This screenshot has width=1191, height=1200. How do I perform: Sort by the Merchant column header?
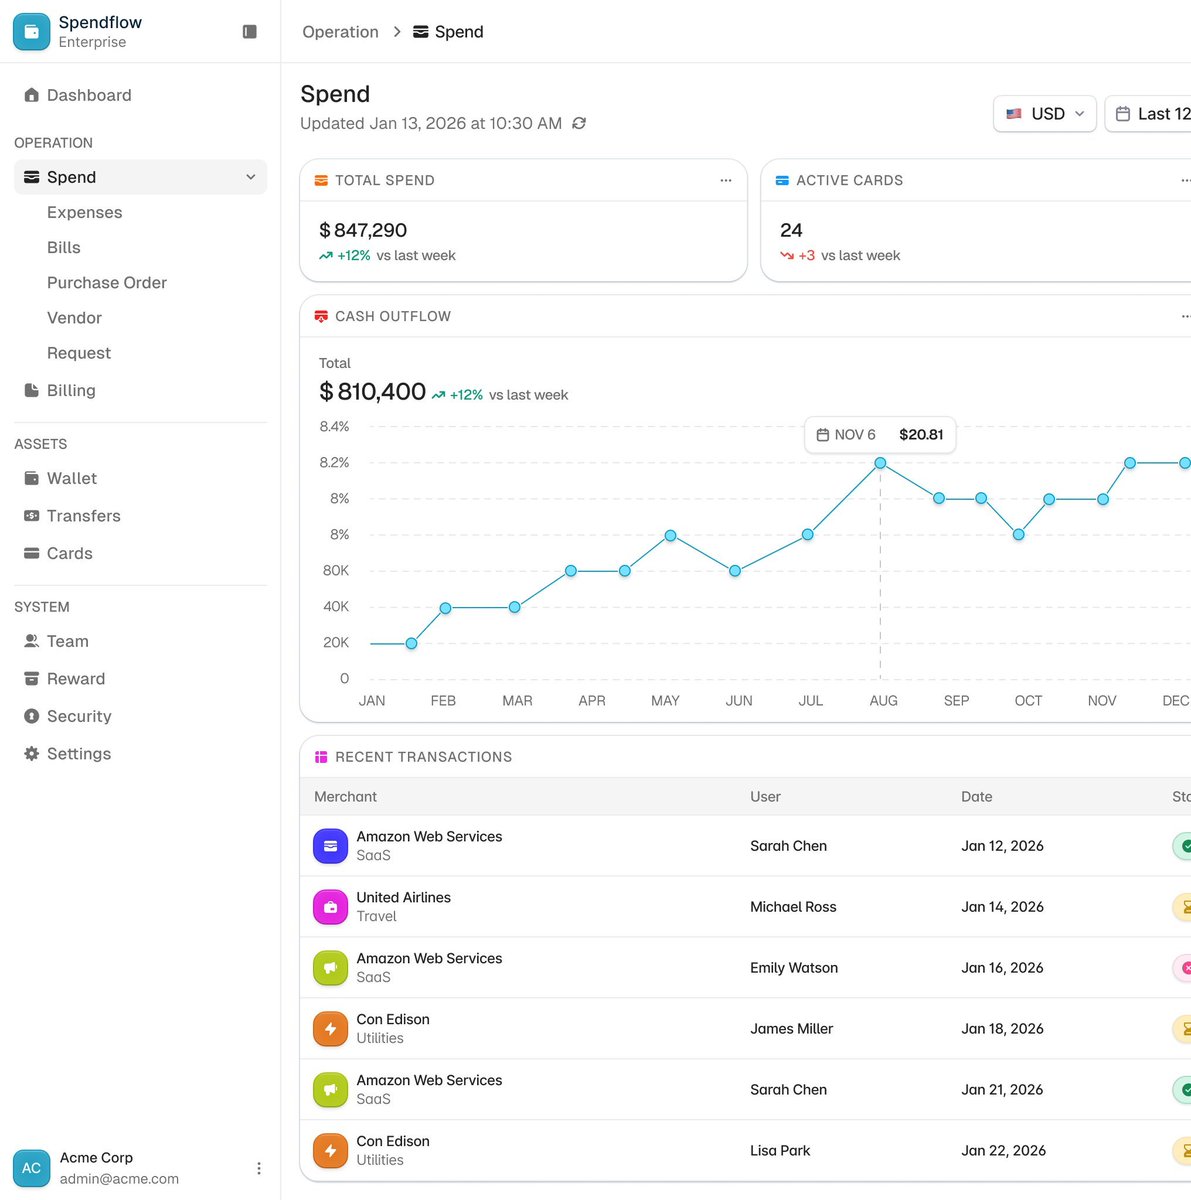pyautogui.click(x=345, y=797)
